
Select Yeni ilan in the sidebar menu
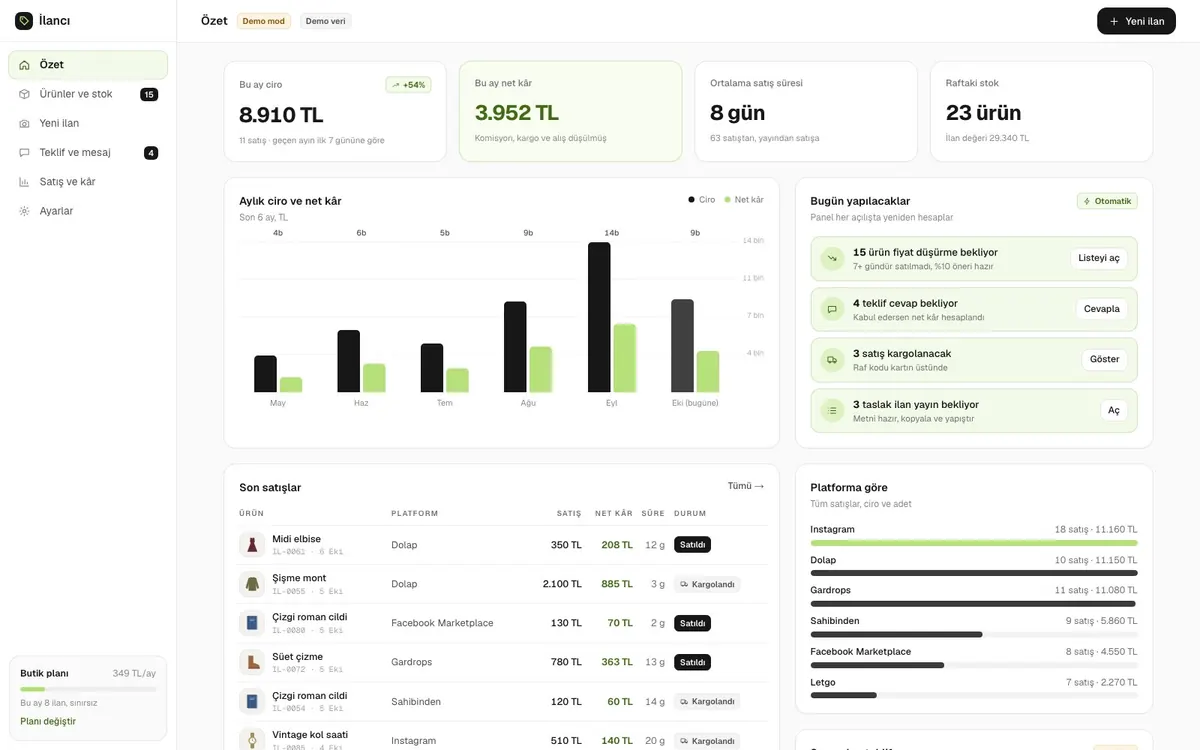tap(88, 123)
